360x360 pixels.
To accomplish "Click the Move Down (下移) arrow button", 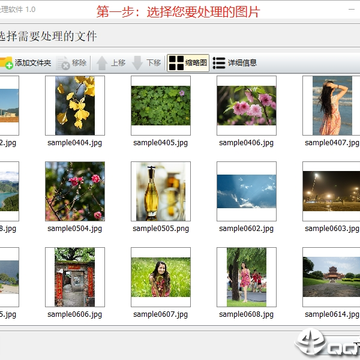I will (x=146, y=63).
